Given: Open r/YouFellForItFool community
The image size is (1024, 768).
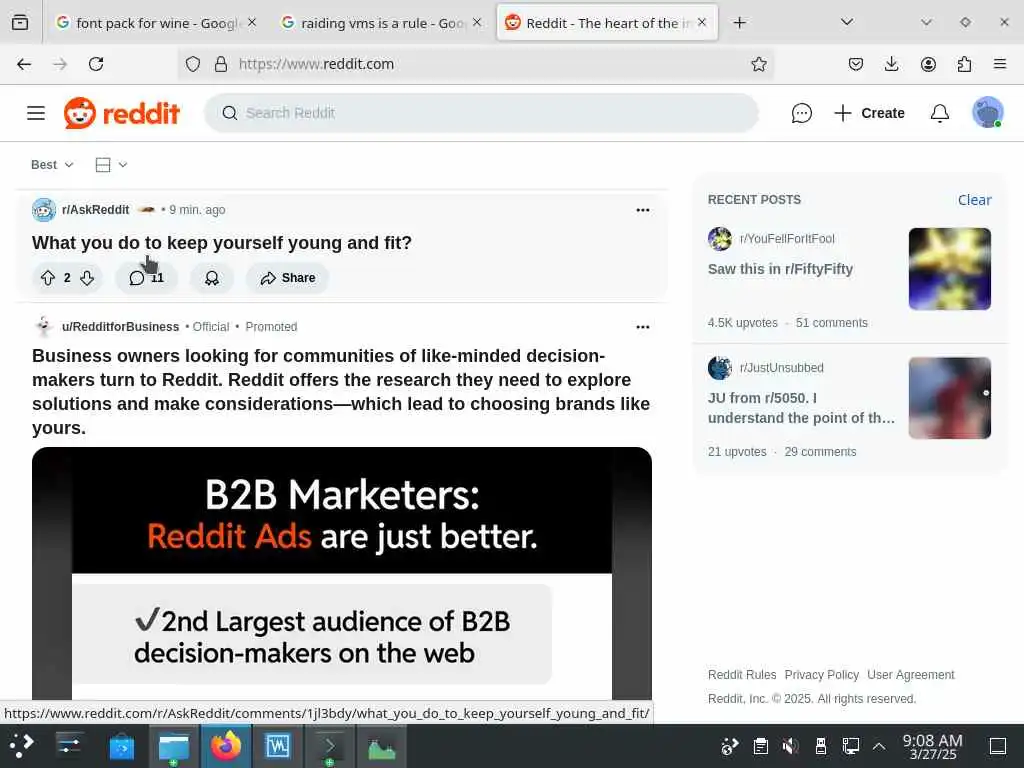Looking at the screenshot, I should 787,239.
